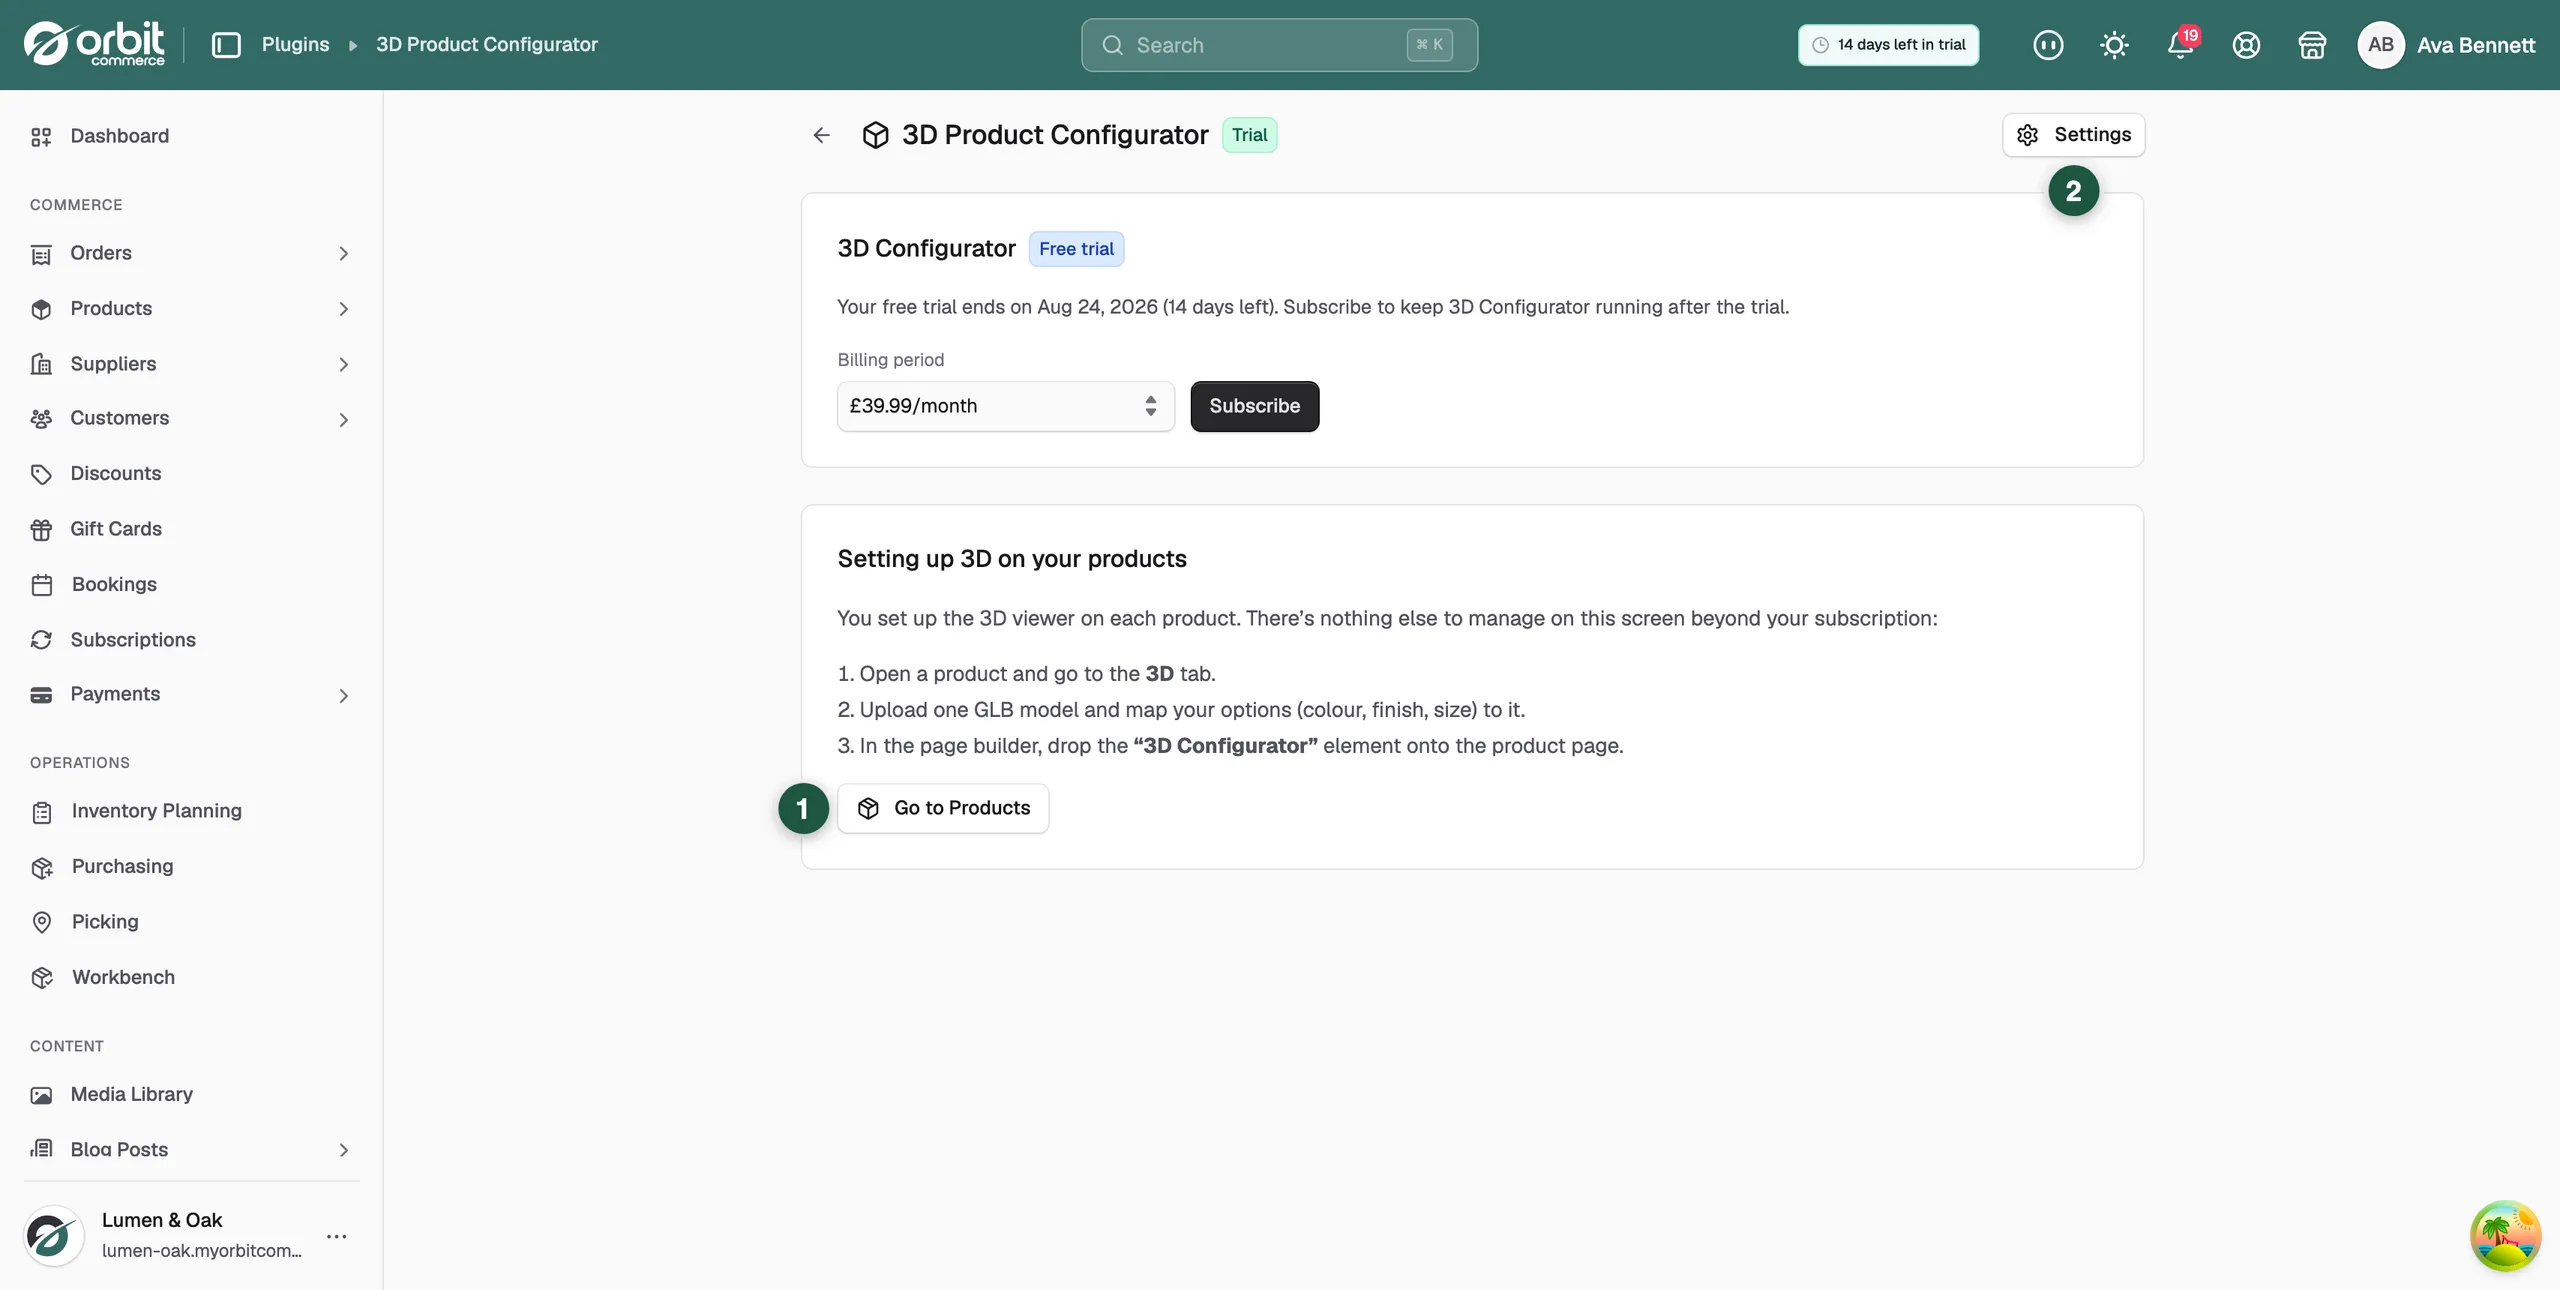Viewport: 2560px width, 1290px height.
Task: Click the 14 days left in trial badge
Action: click(x=1888, y=45)
